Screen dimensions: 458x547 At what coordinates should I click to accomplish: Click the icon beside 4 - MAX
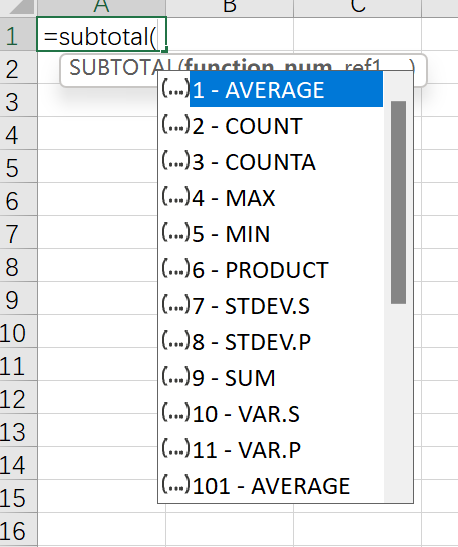(x=176, y=196)
